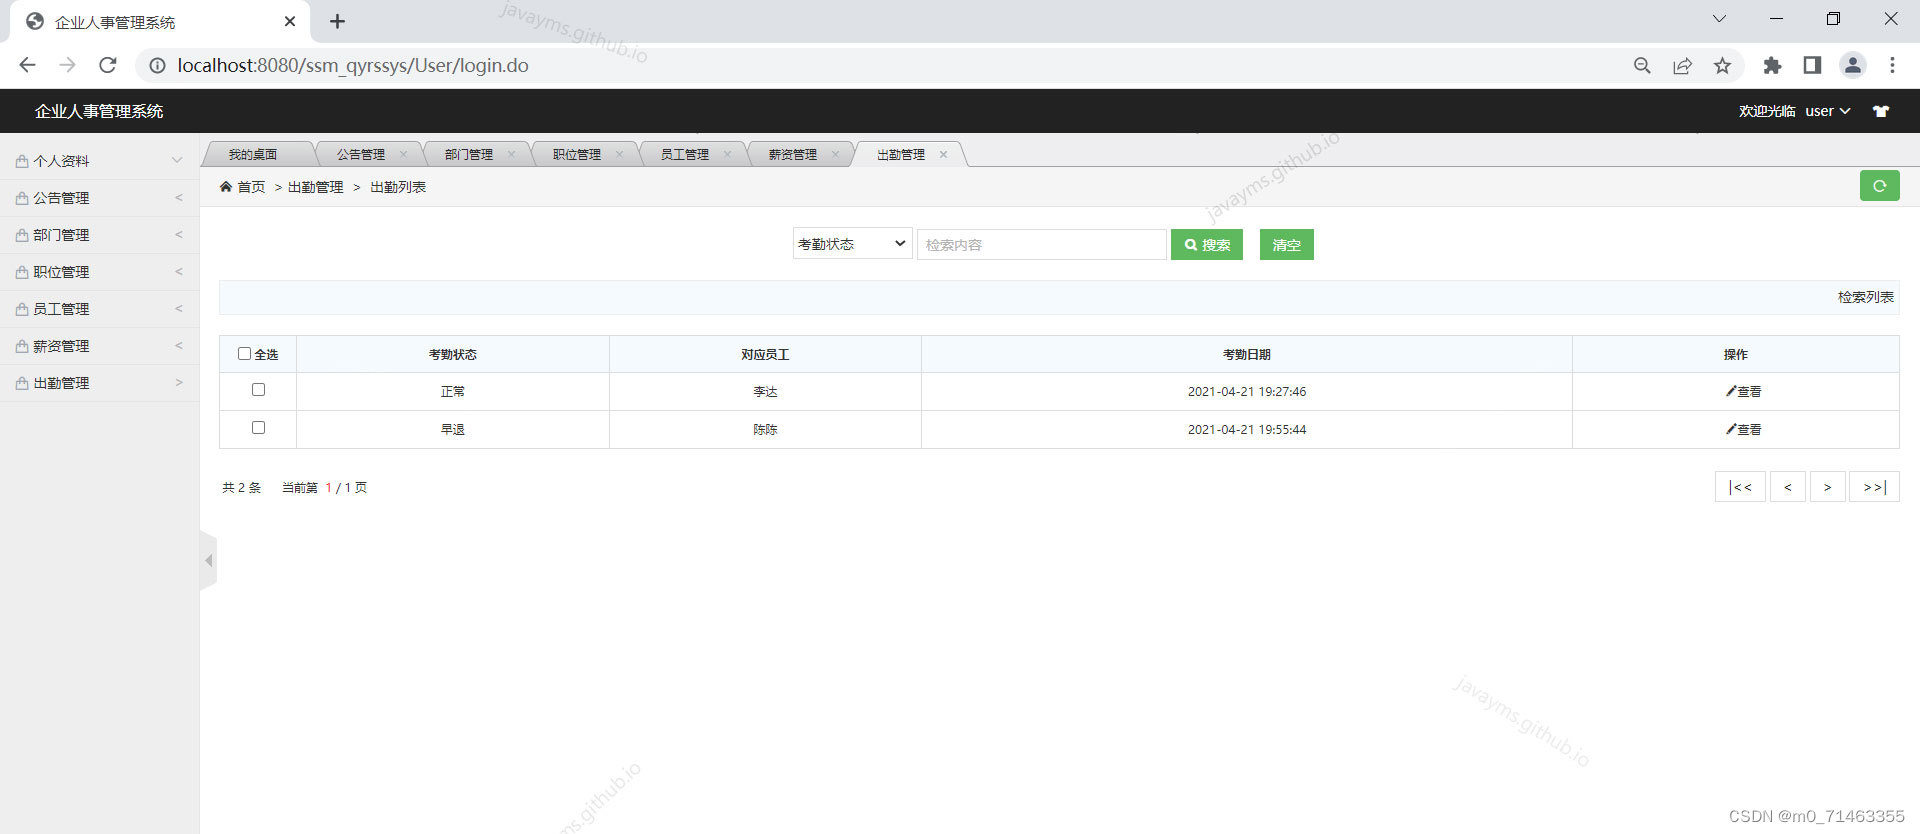Click the 正常 status cell
The width and height of the screenshot is (1920, 834).
point(453,391)
